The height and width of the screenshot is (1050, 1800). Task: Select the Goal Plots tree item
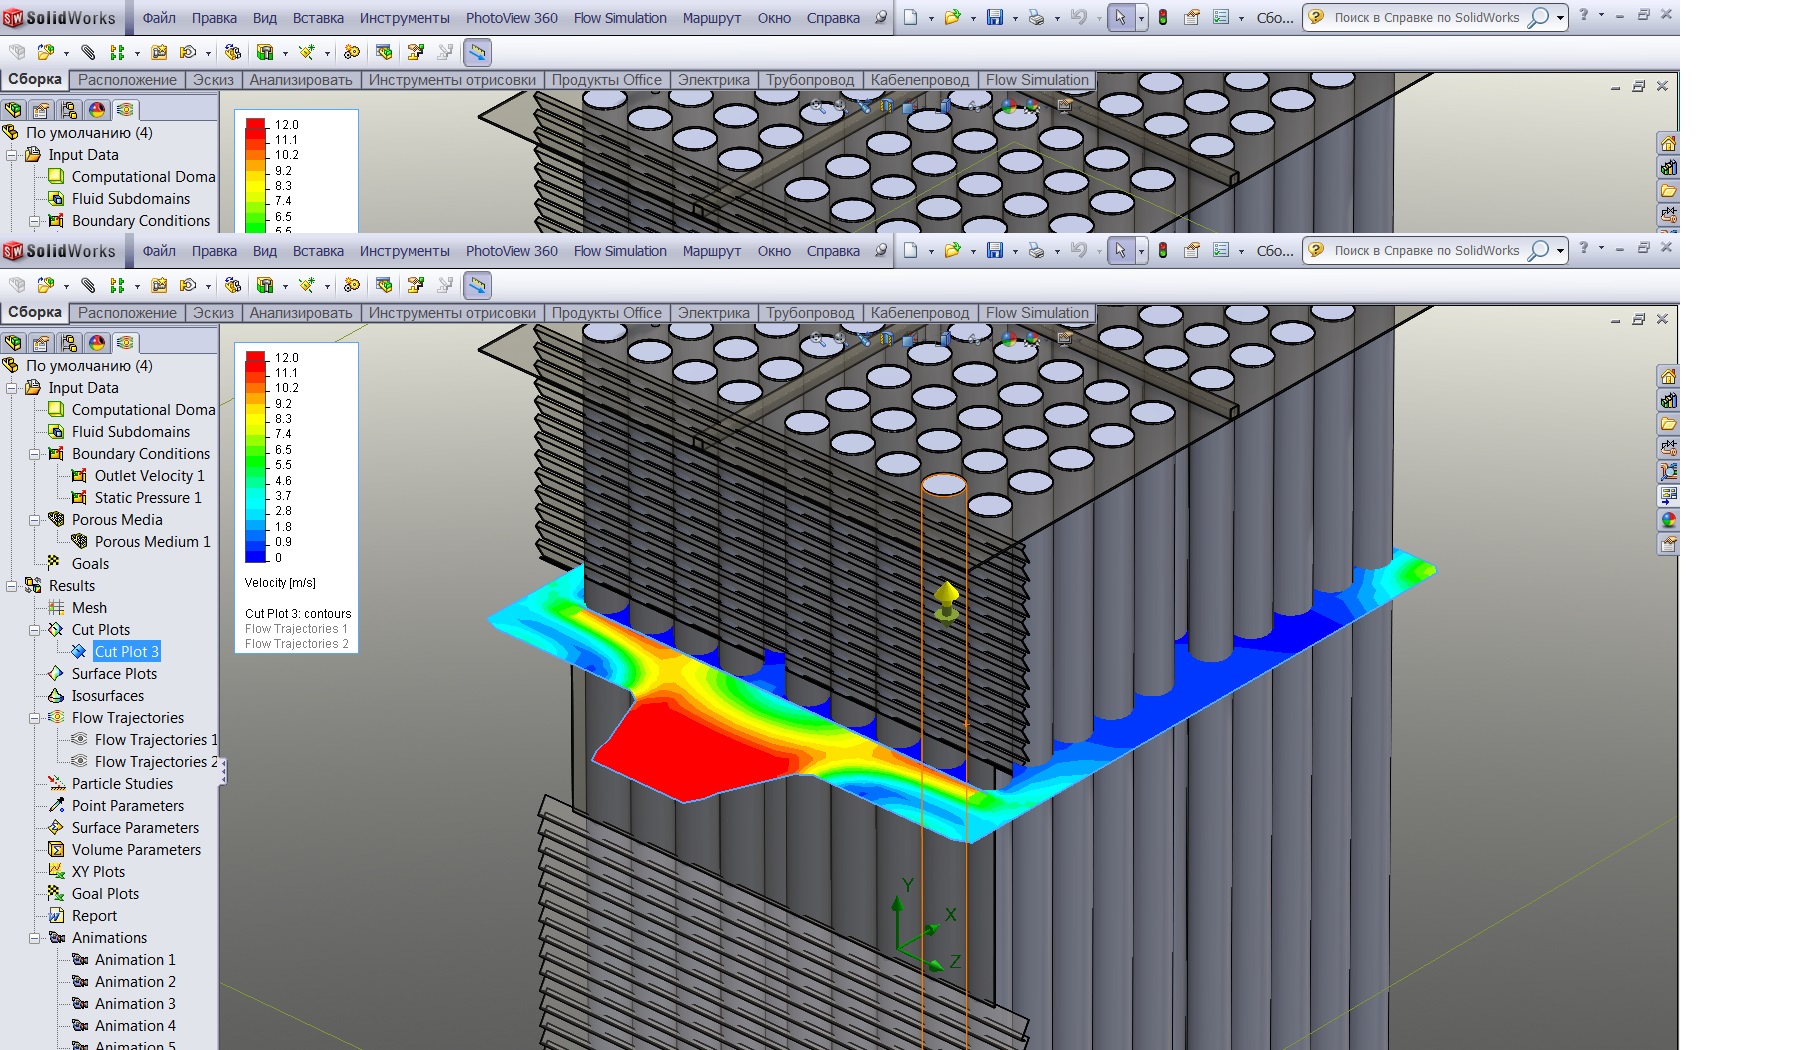pyautogui.click(x=105, y=894)
